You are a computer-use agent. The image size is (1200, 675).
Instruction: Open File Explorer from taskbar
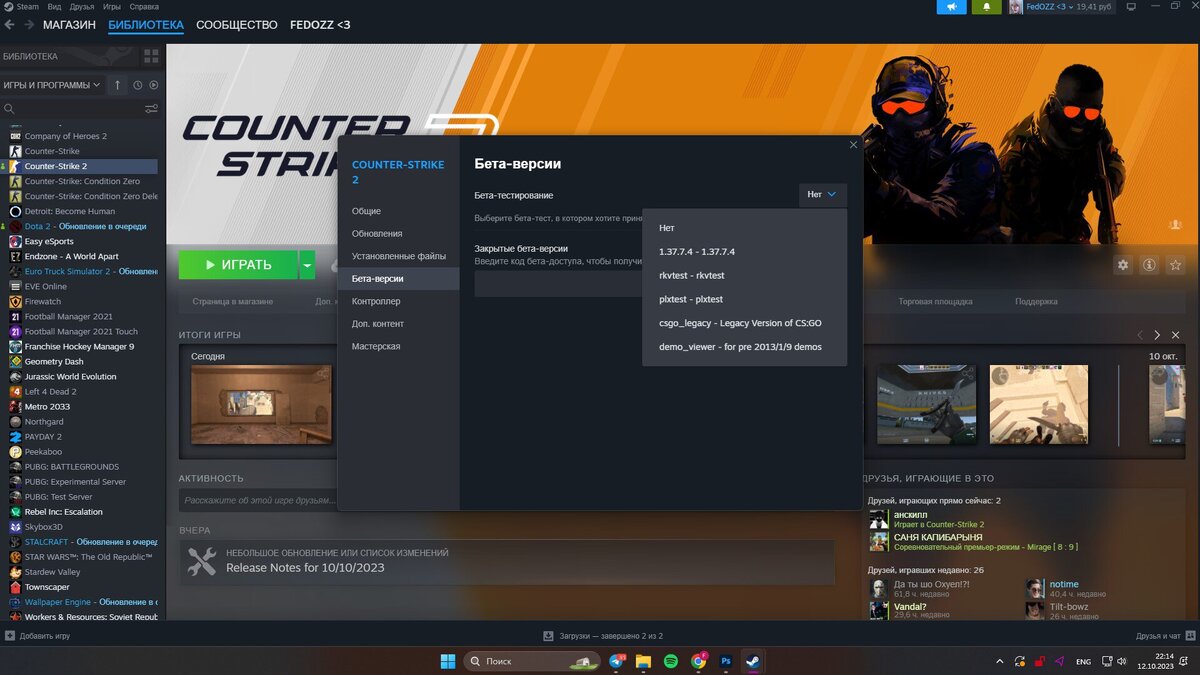click(x=643, y=661)
